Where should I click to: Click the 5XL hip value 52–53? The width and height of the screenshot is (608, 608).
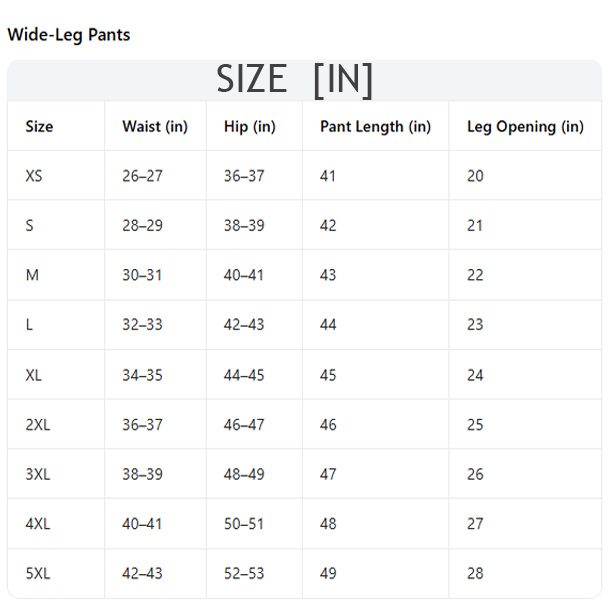point(244,573)
